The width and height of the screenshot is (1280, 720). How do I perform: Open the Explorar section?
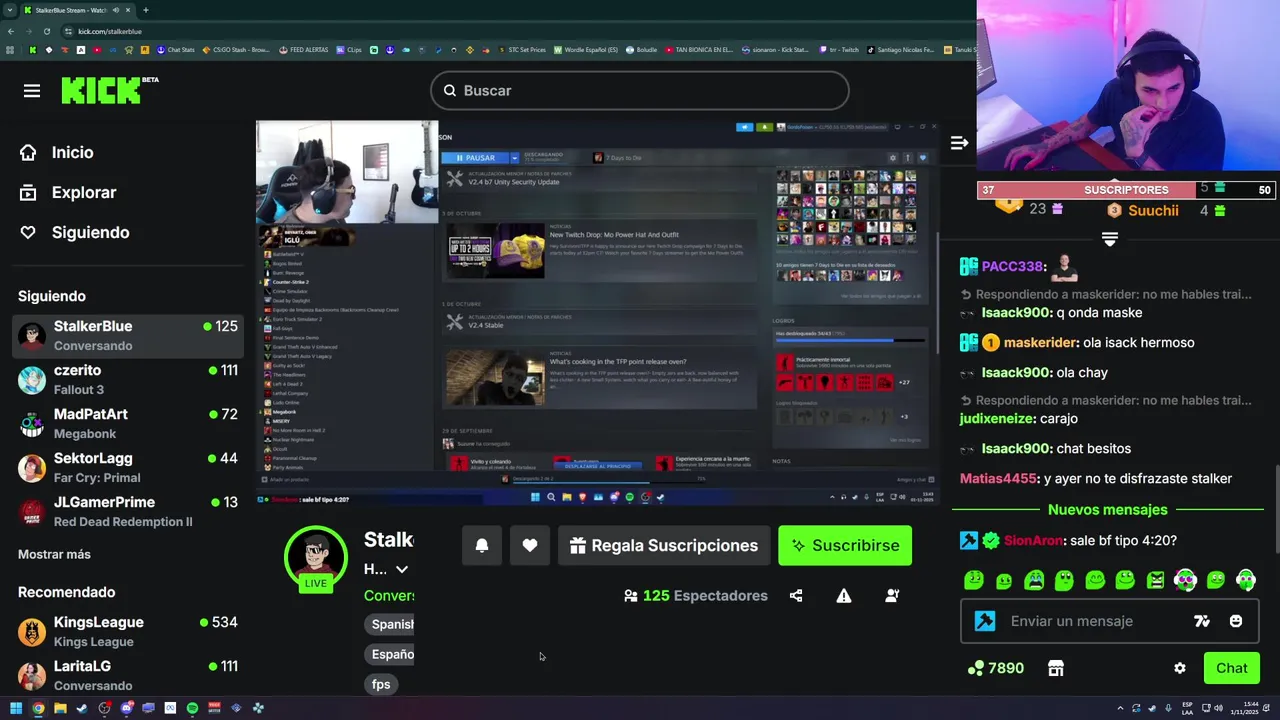(68, 192)
